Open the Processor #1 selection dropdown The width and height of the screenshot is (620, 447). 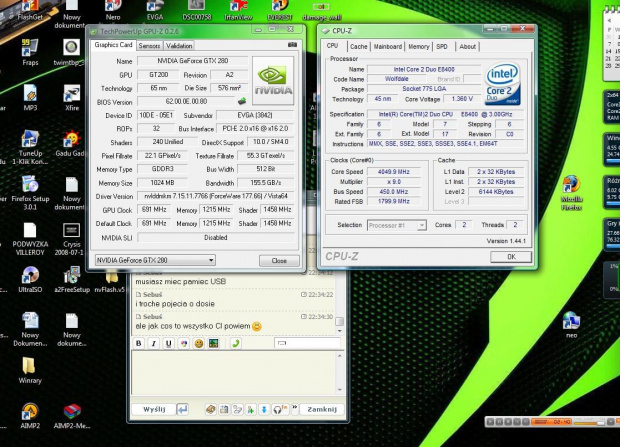397,225
